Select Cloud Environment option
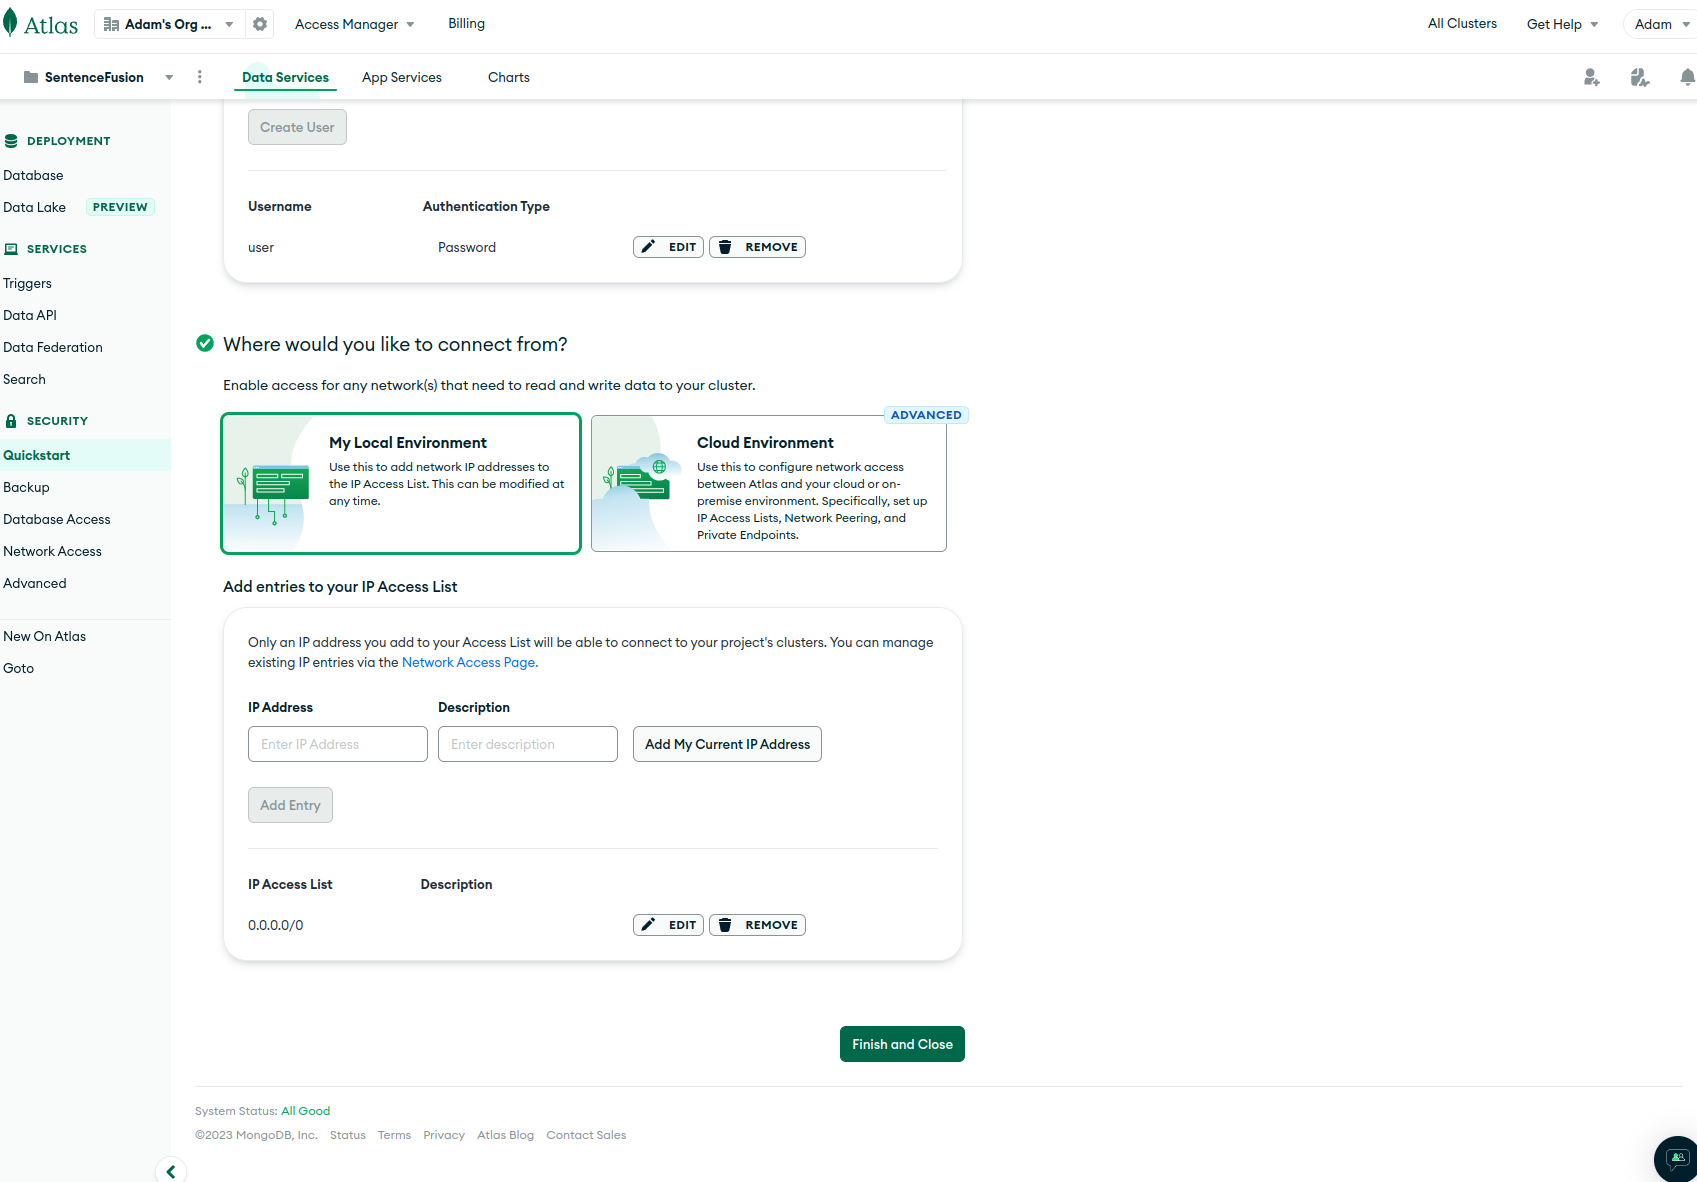Screen dimensions: 1697x1182 click(x=769, y=483)
